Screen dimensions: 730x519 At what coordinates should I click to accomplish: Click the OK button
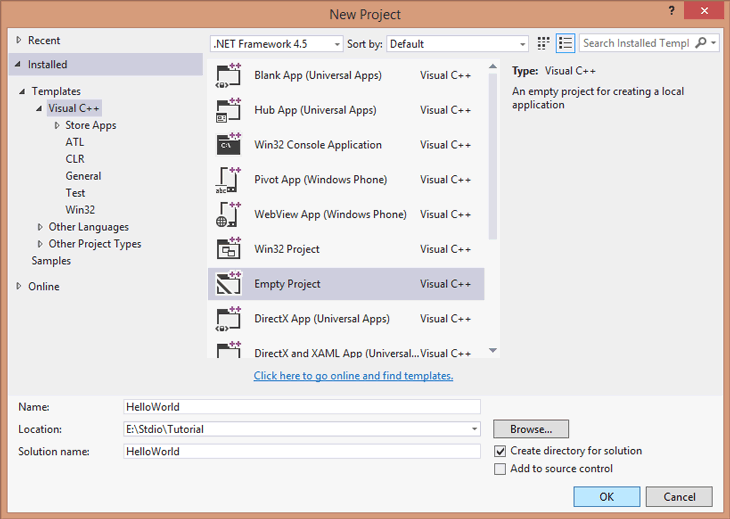point(606,497)
